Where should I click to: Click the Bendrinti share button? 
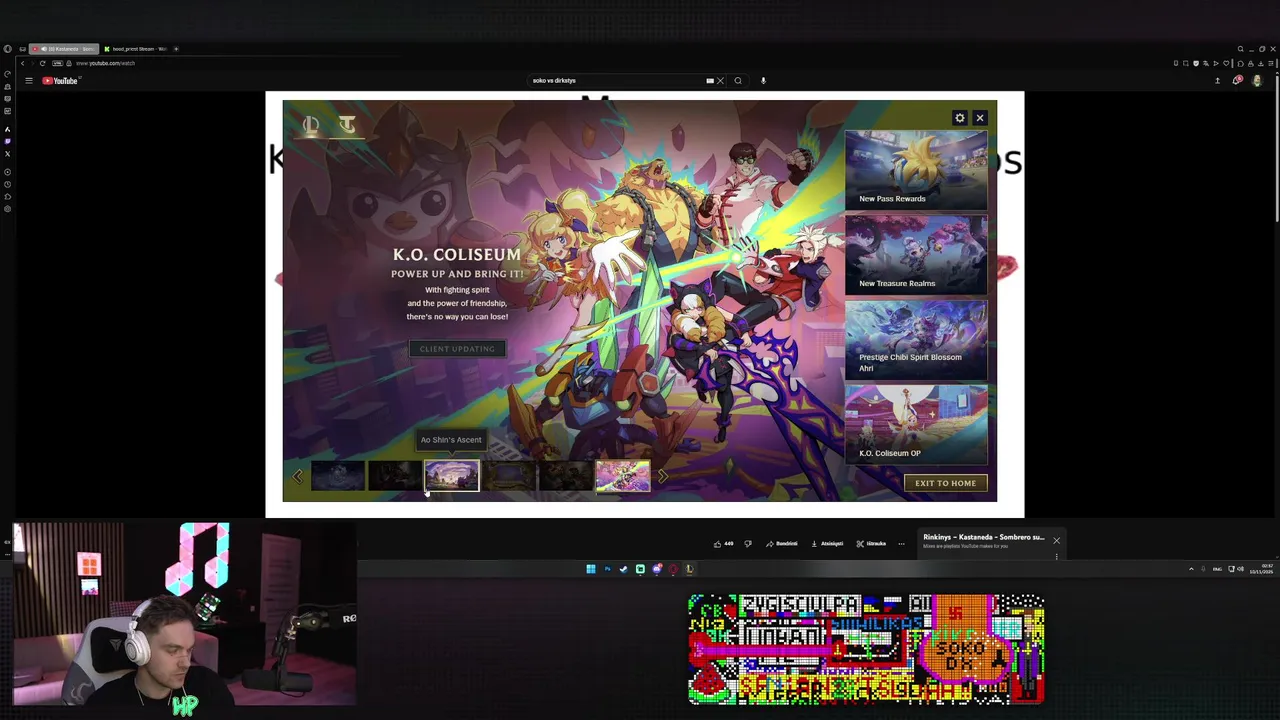point(782,544)
